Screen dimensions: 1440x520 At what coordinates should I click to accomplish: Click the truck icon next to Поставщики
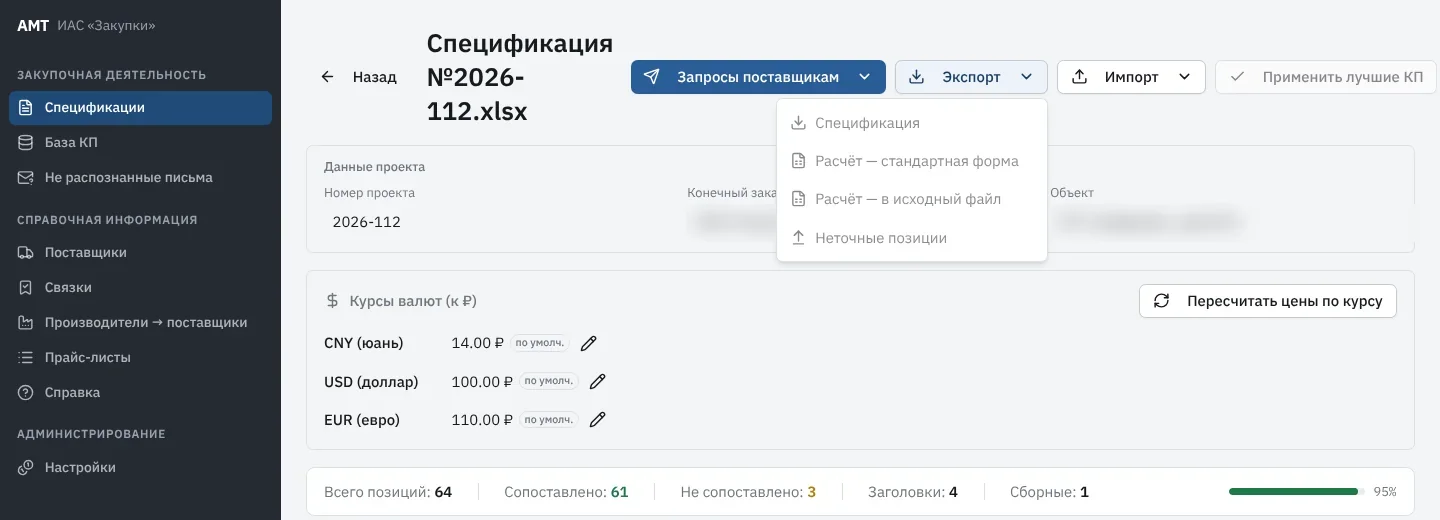click(x=26, y=253)
